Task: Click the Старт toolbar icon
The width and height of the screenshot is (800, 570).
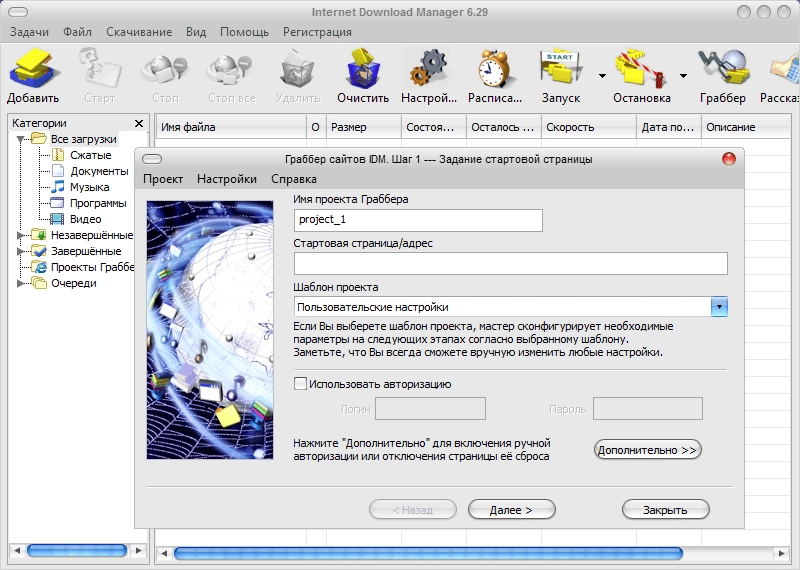Action: tap(100, 68)
